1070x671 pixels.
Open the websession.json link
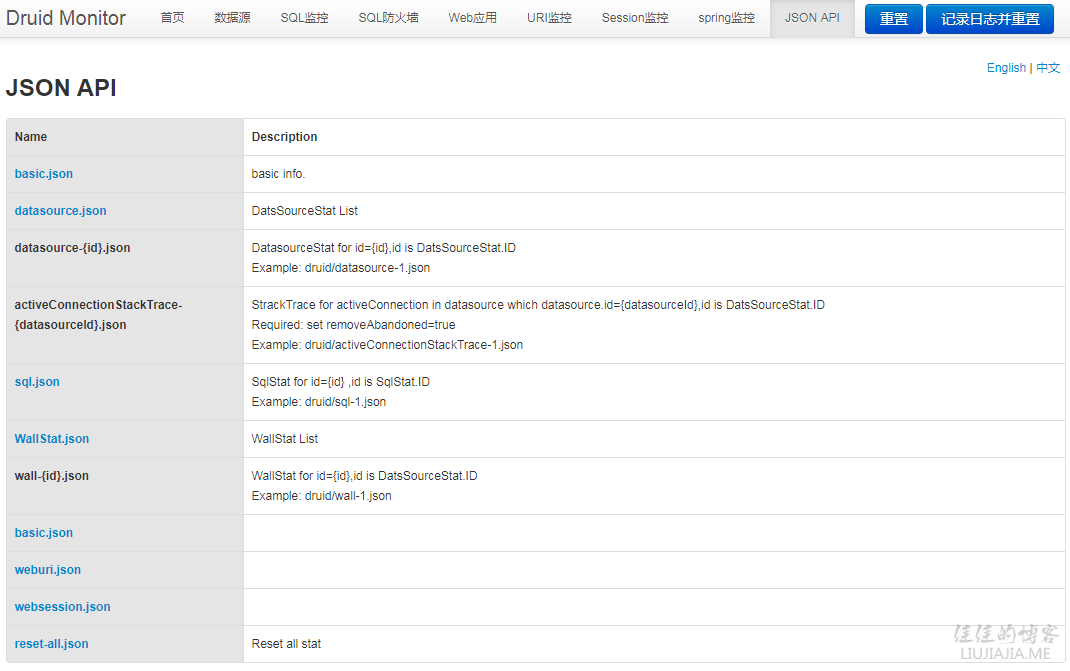coord(62,607)
